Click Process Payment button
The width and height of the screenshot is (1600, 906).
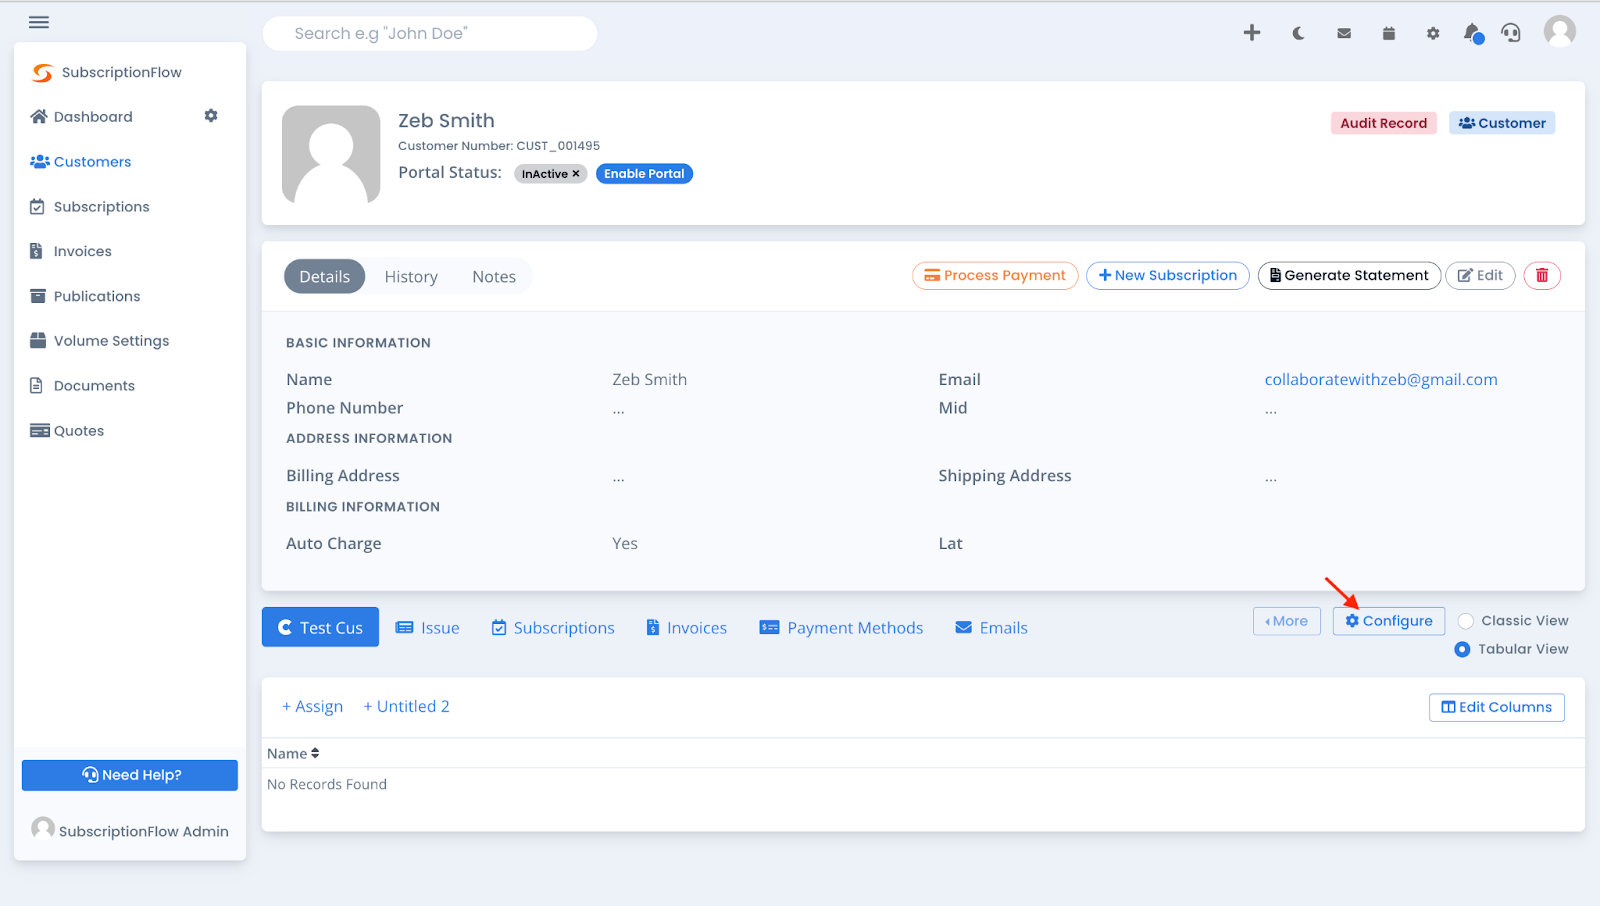tap(995, 275)
